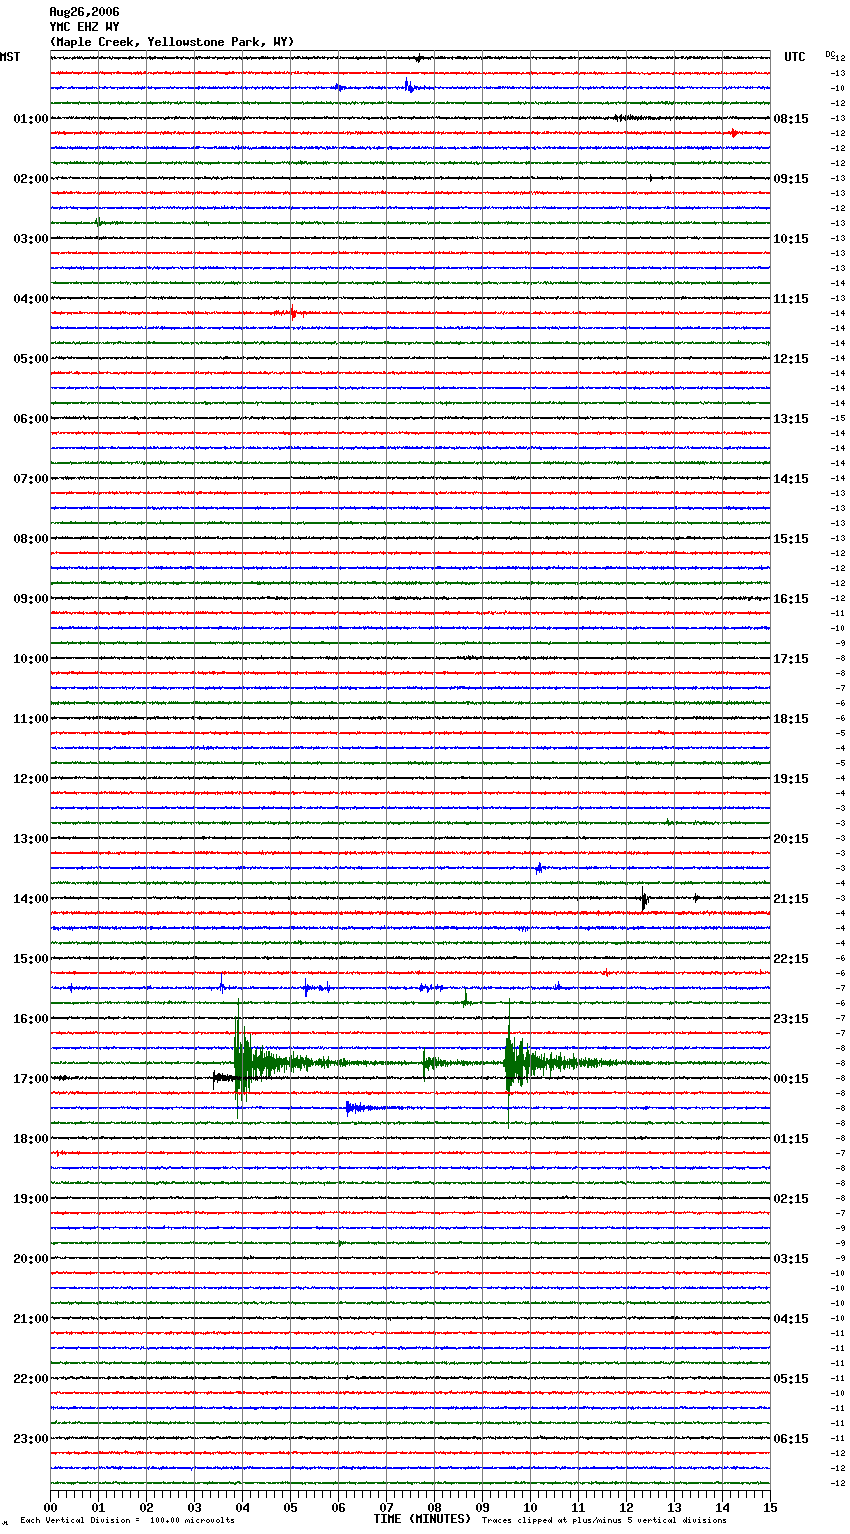The width and height of the screenshot is (850, 1534).
Task: Click the 13:15 UTC row label
Action: click(x=791, y=419)
